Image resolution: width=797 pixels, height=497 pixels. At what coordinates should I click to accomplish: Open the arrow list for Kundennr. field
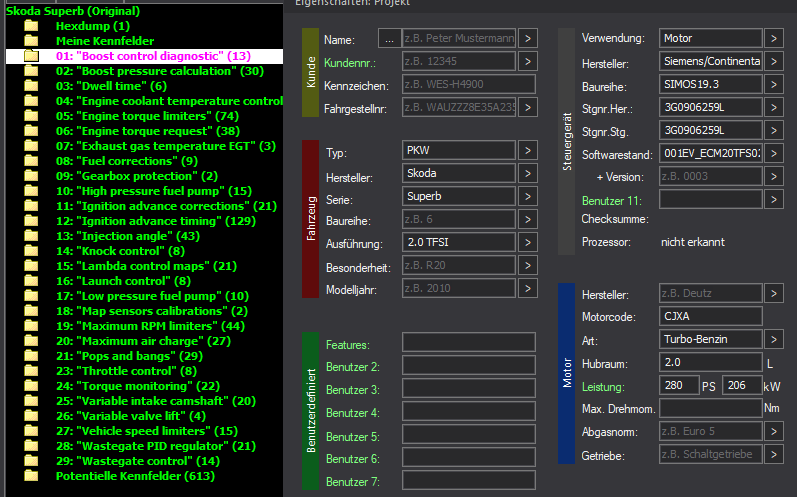coord(528,61)
